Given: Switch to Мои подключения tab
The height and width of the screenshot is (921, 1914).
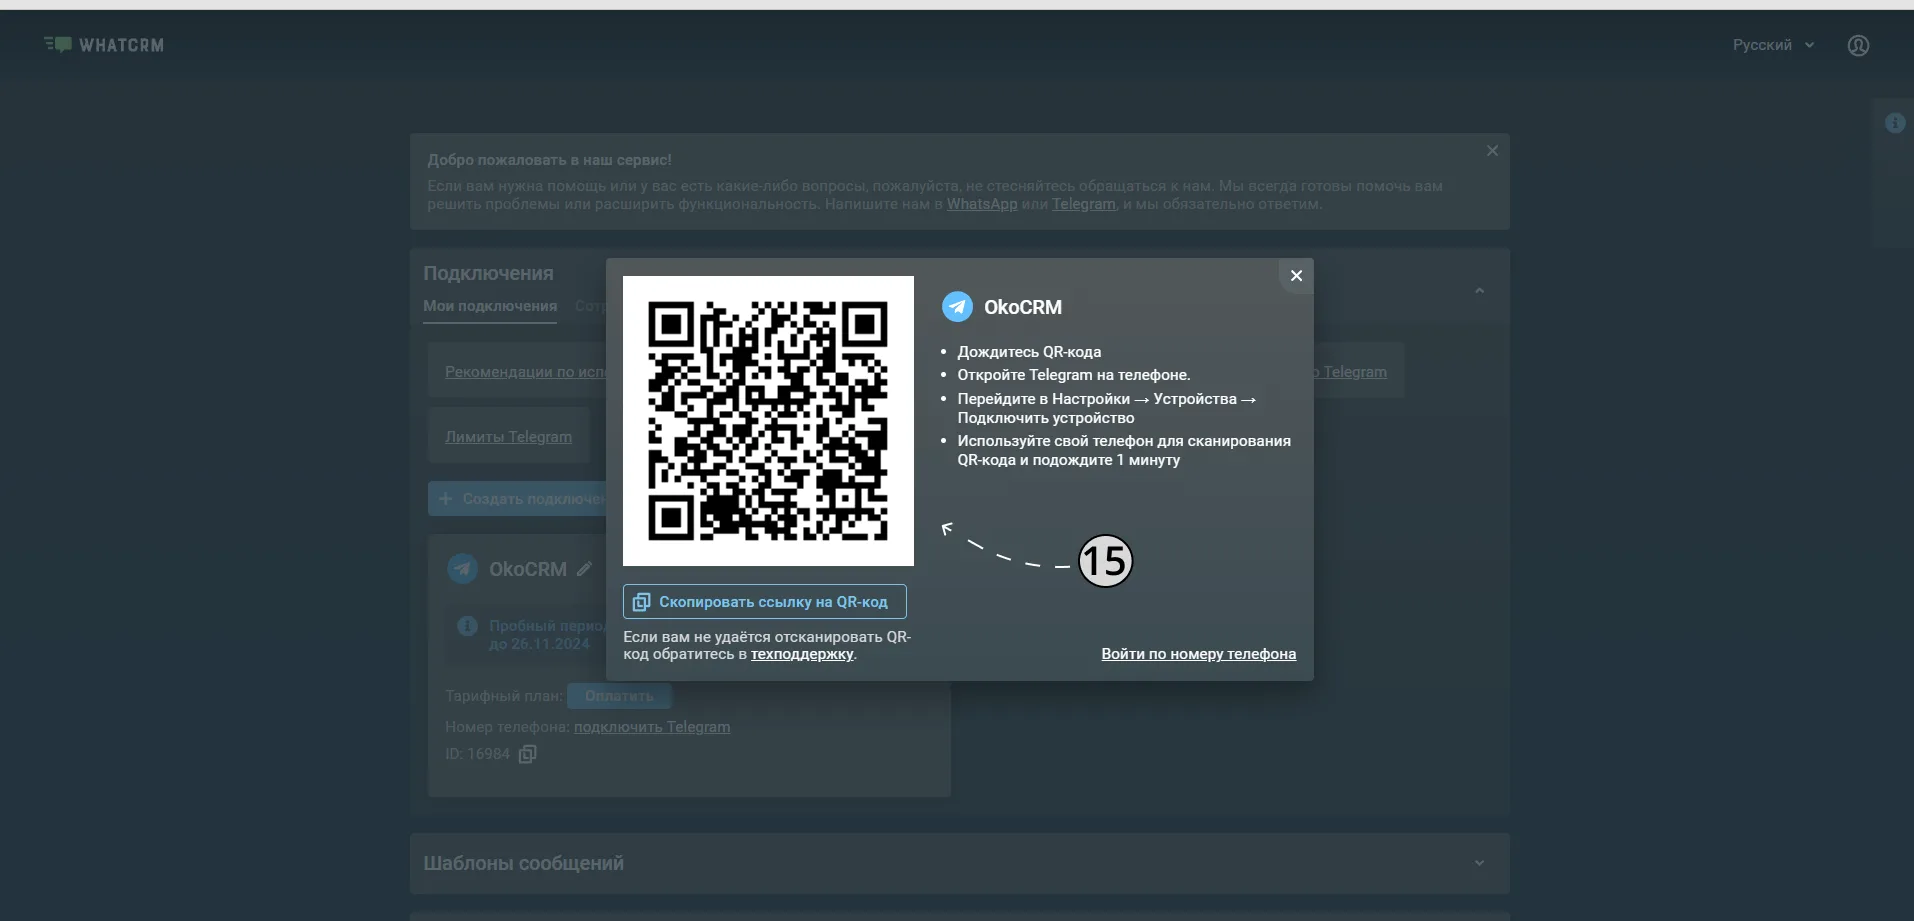Looking at the screenshot, I should click(x=490, y=306).
